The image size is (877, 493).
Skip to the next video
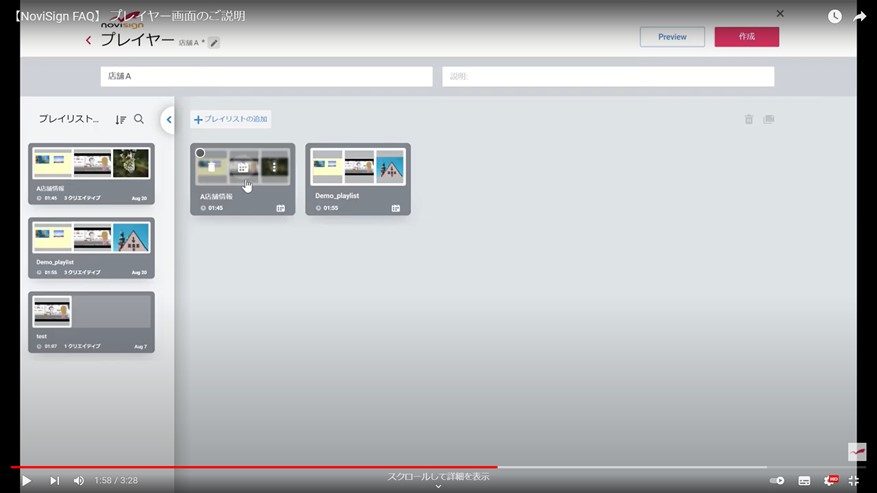(x=54, y=480)
